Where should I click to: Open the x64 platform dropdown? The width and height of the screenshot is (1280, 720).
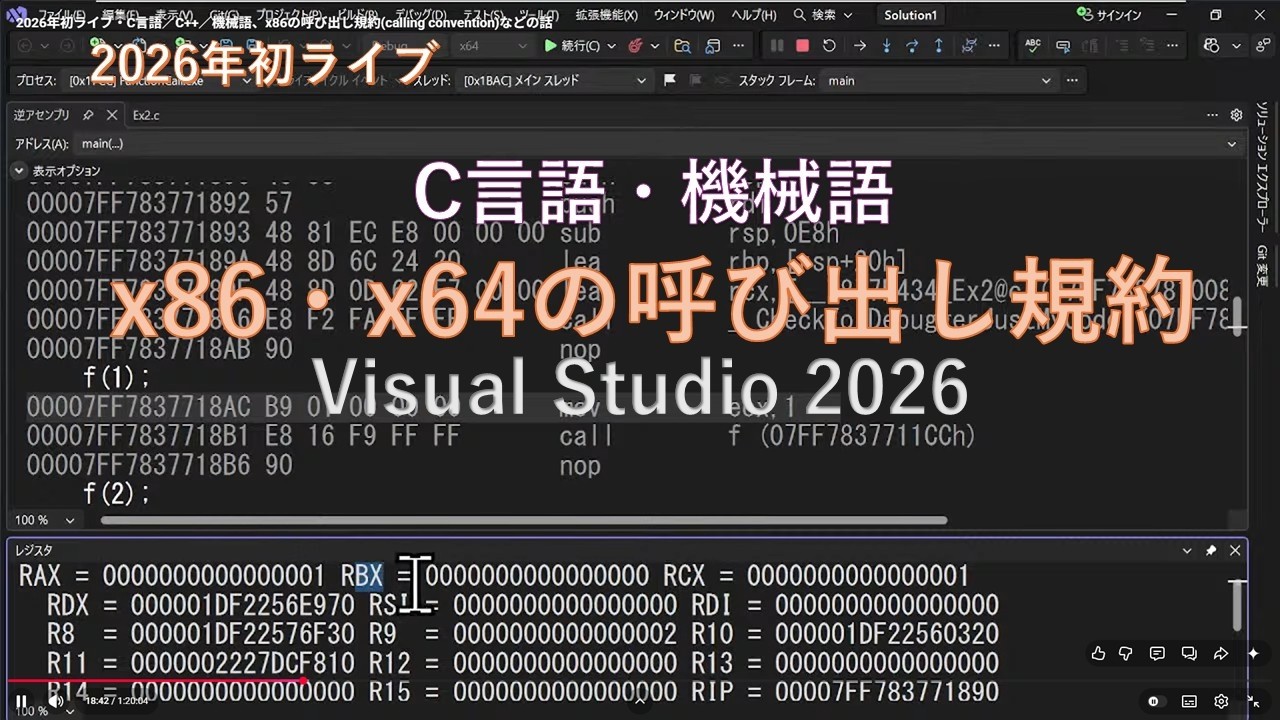click(491, 46)
